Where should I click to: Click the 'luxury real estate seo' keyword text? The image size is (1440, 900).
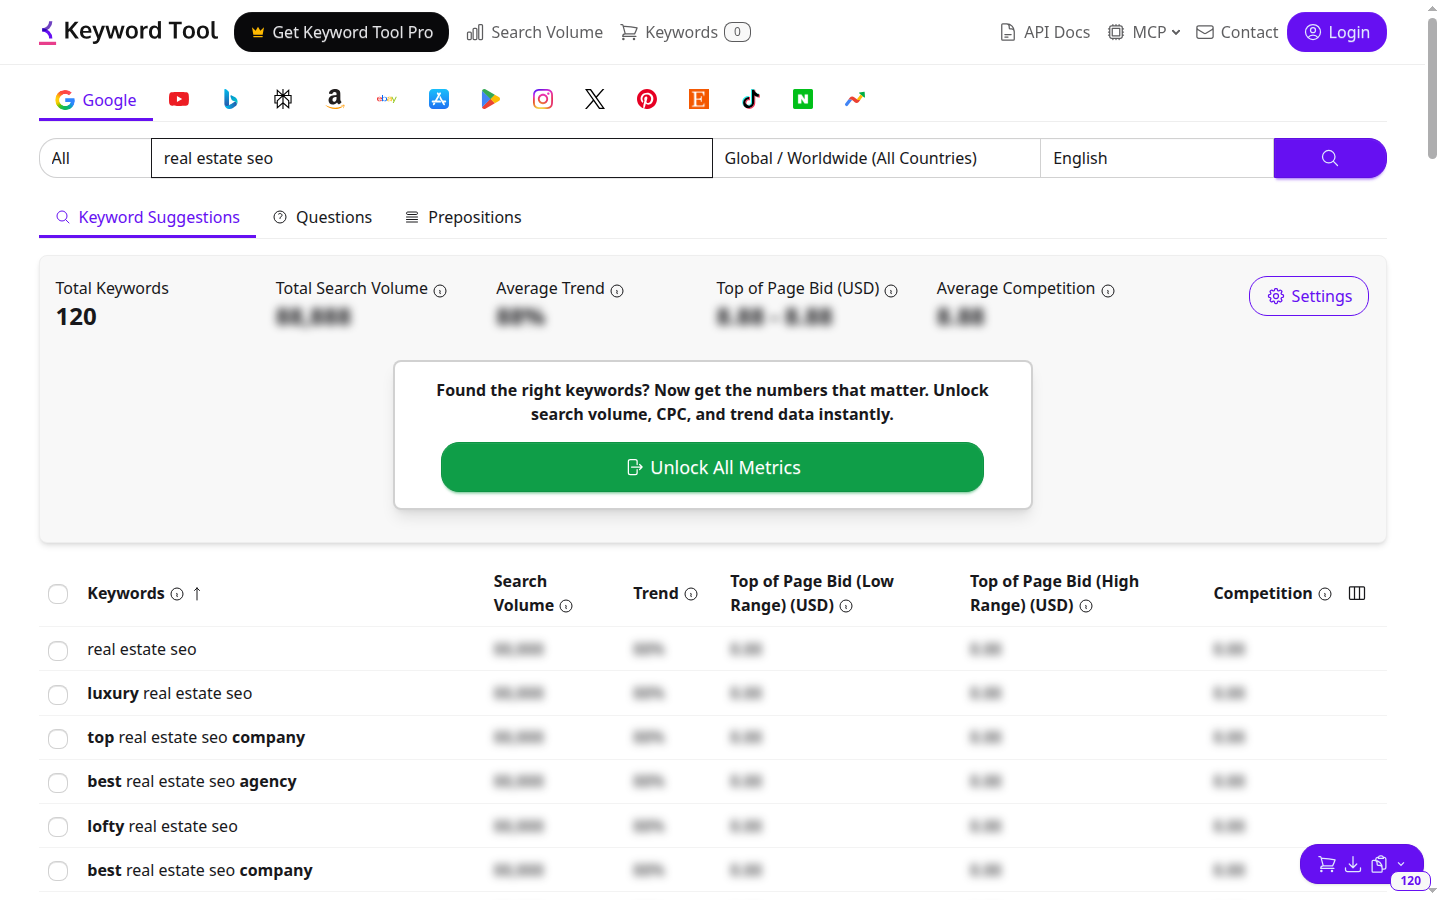pos(170,693)
